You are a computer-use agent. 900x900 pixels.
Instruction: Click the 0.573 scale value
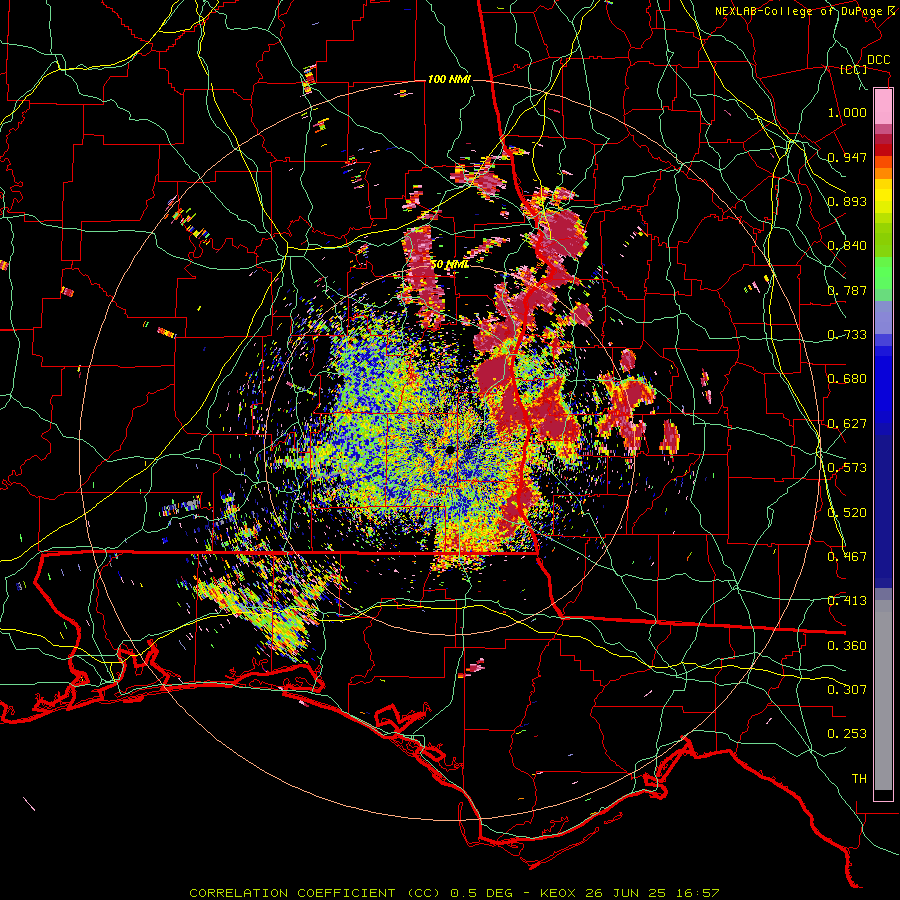[847, 468]
